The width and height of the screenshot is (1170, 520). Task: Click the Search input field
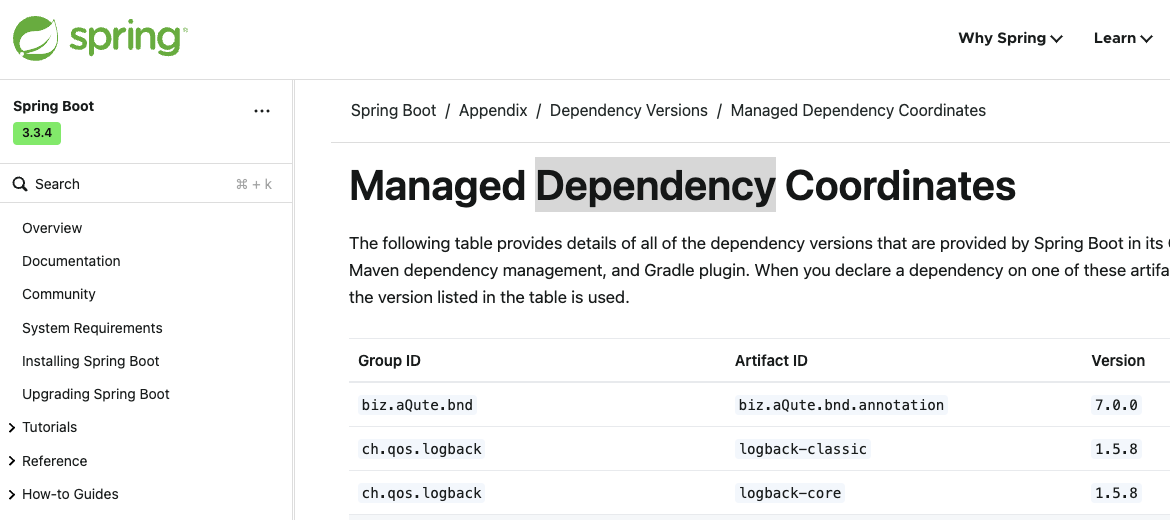(146, 184)
